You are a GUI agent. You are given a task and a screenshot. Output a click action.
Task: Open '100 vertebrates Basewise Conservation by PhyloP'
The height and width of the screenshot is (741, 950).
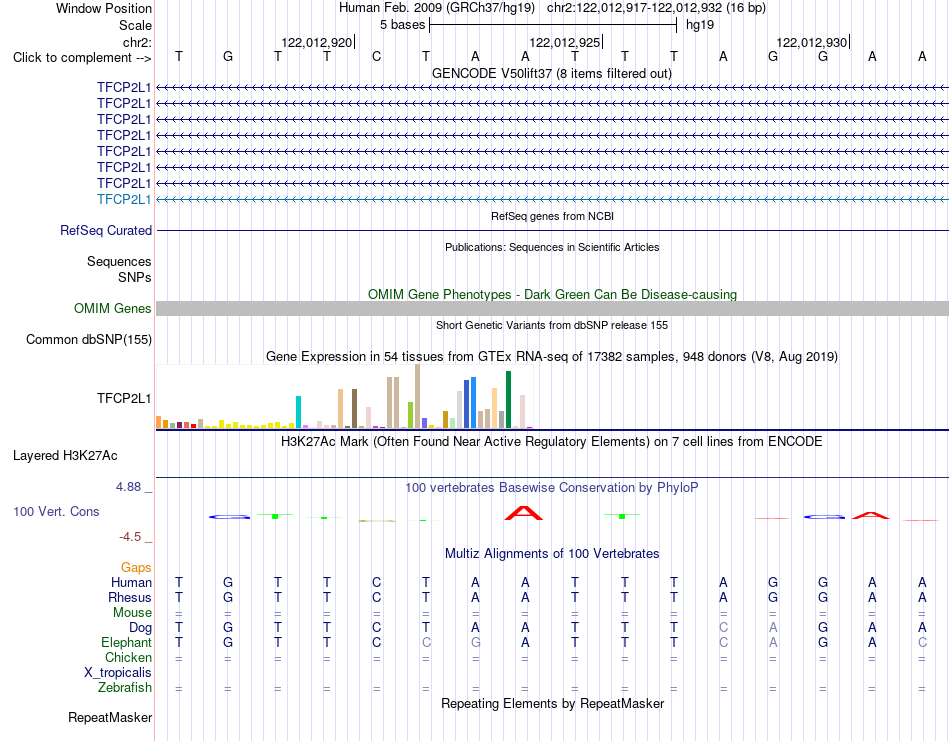tap(552, 488)
